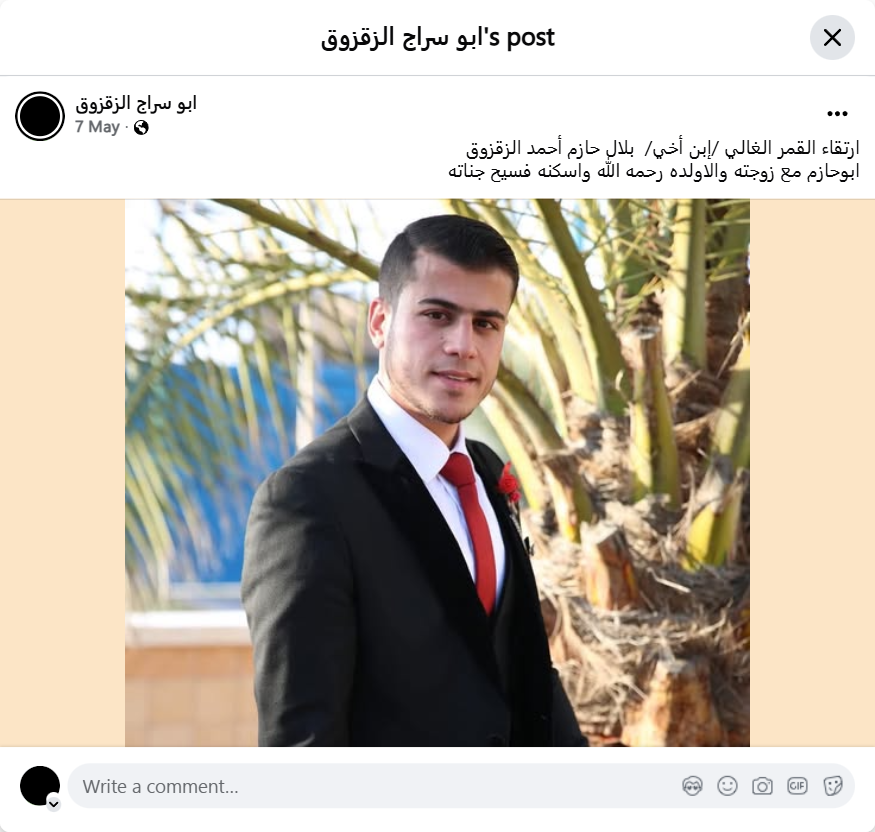Click the first line of the post caption
Viewport: 875px width, 832px height.
pyautogui.click(x=662, y=148)
